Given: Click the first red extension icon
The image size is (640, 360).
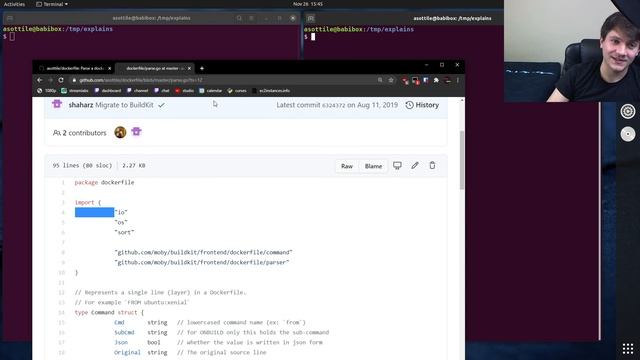Looking at the screenshot, I should (x=405, y=81).
